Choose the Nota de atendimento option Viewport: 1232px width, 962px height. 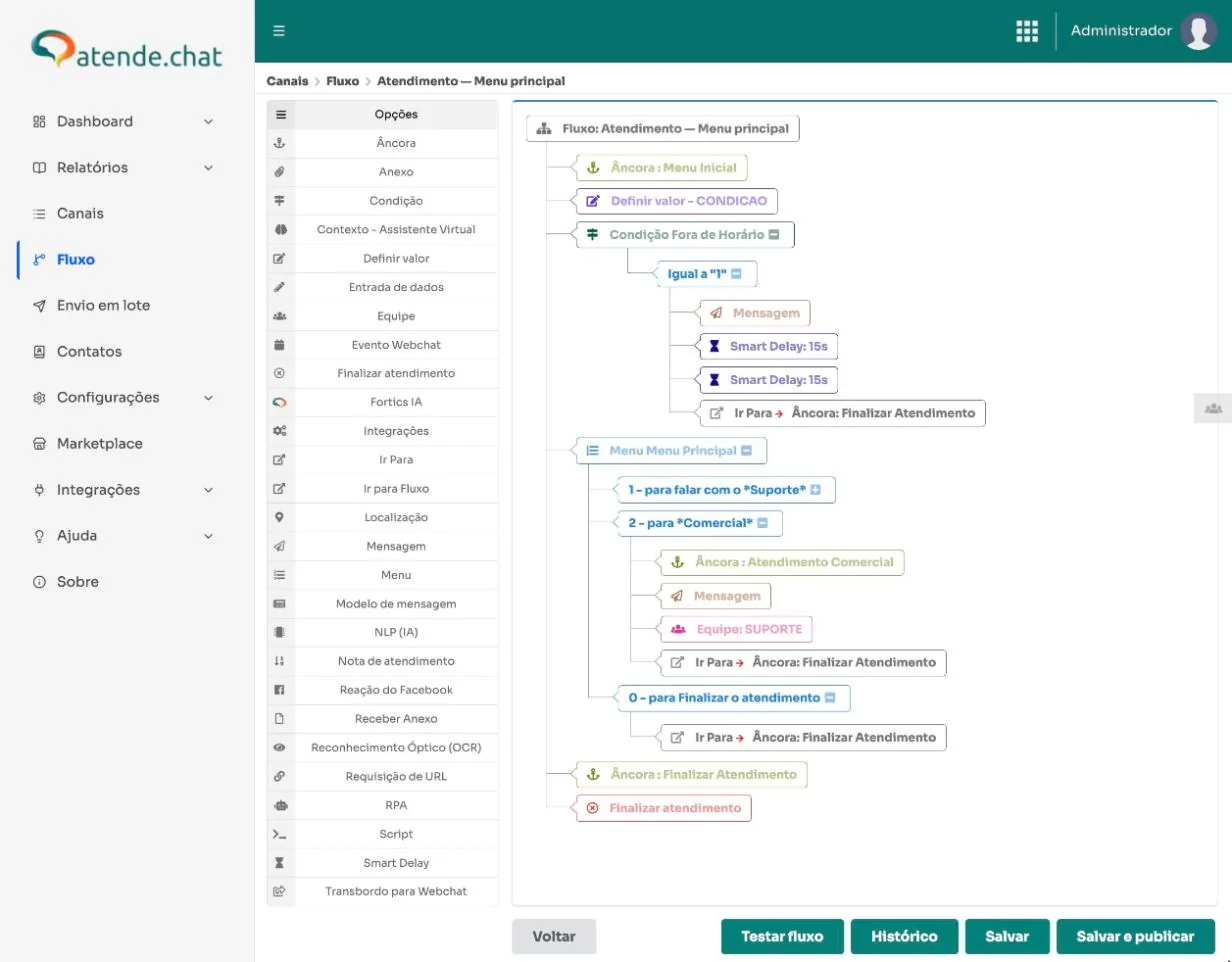pyautogui.click(x=396, y=661)
